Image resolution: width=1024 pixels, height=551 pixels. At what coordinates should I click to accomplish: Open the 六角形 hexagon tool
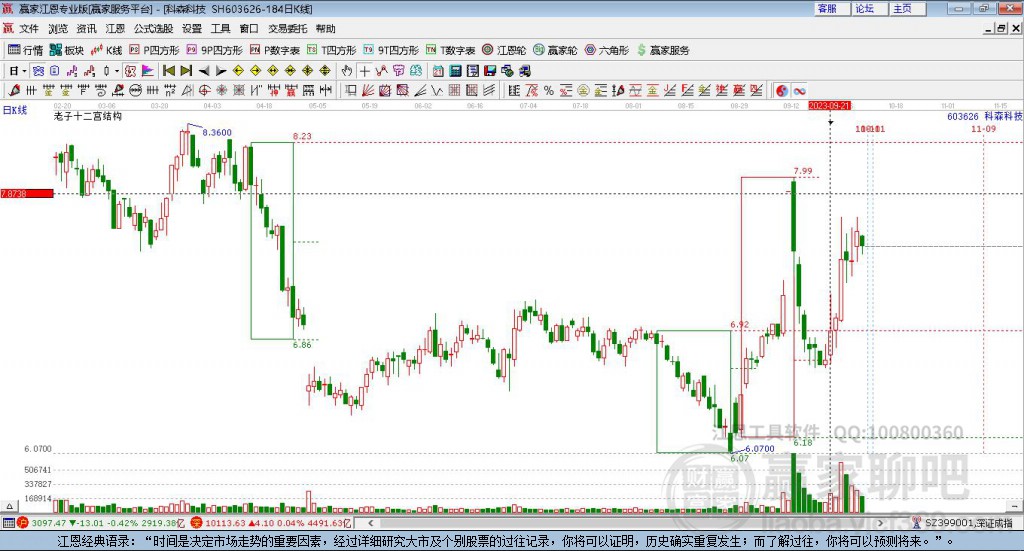coord(607,50)
